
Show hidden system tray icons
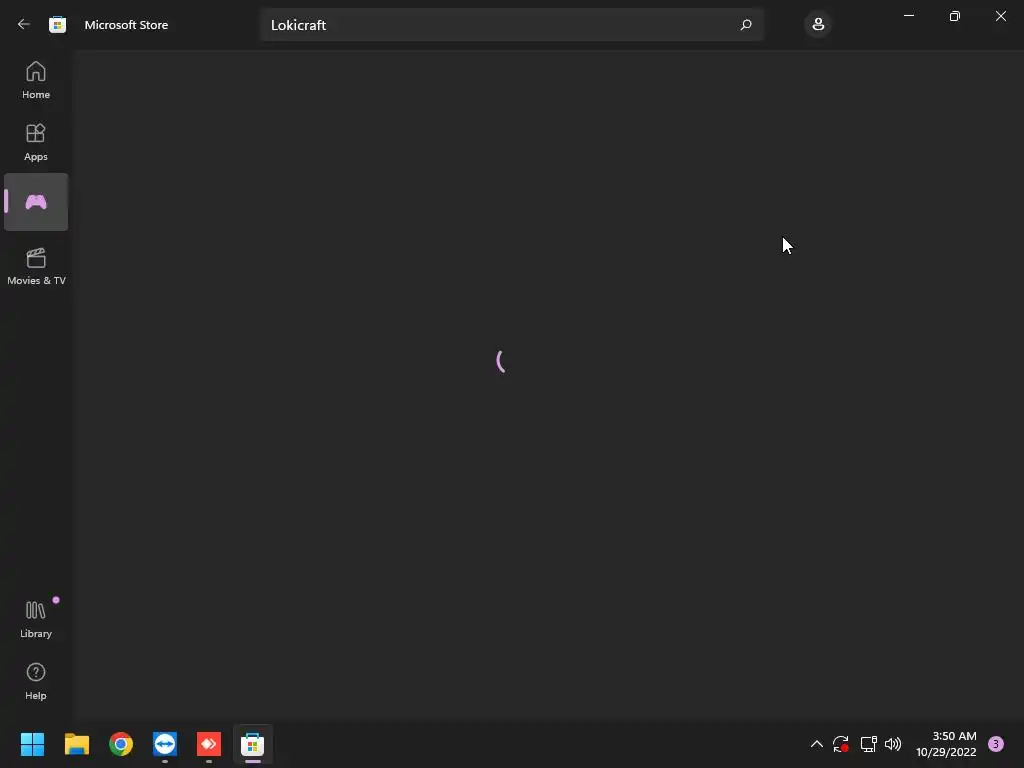click(x=816, y=744)
